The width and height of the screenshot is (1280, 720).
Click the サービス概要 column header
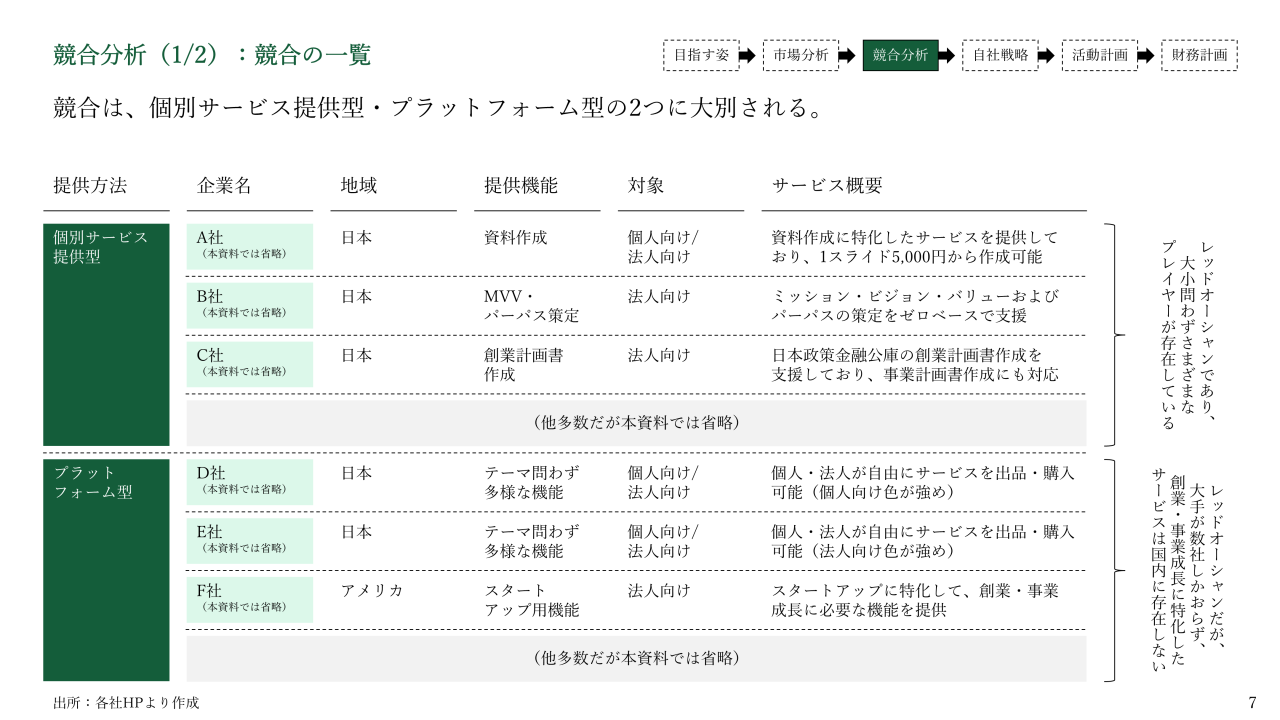[x=827, y=186]
